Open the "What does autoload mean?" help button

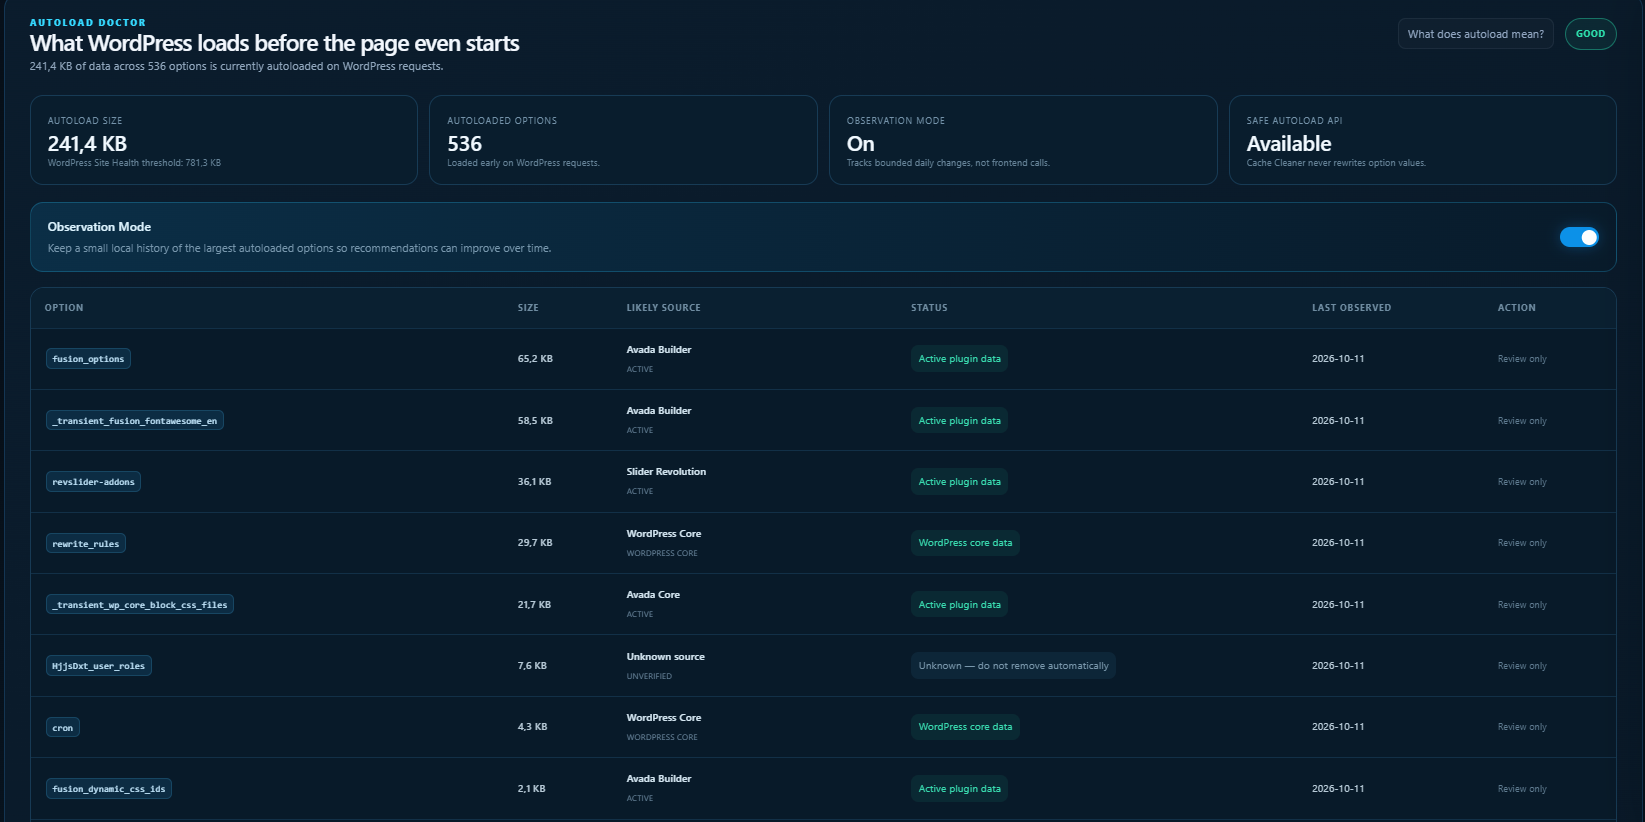(x=1475, y=34)
